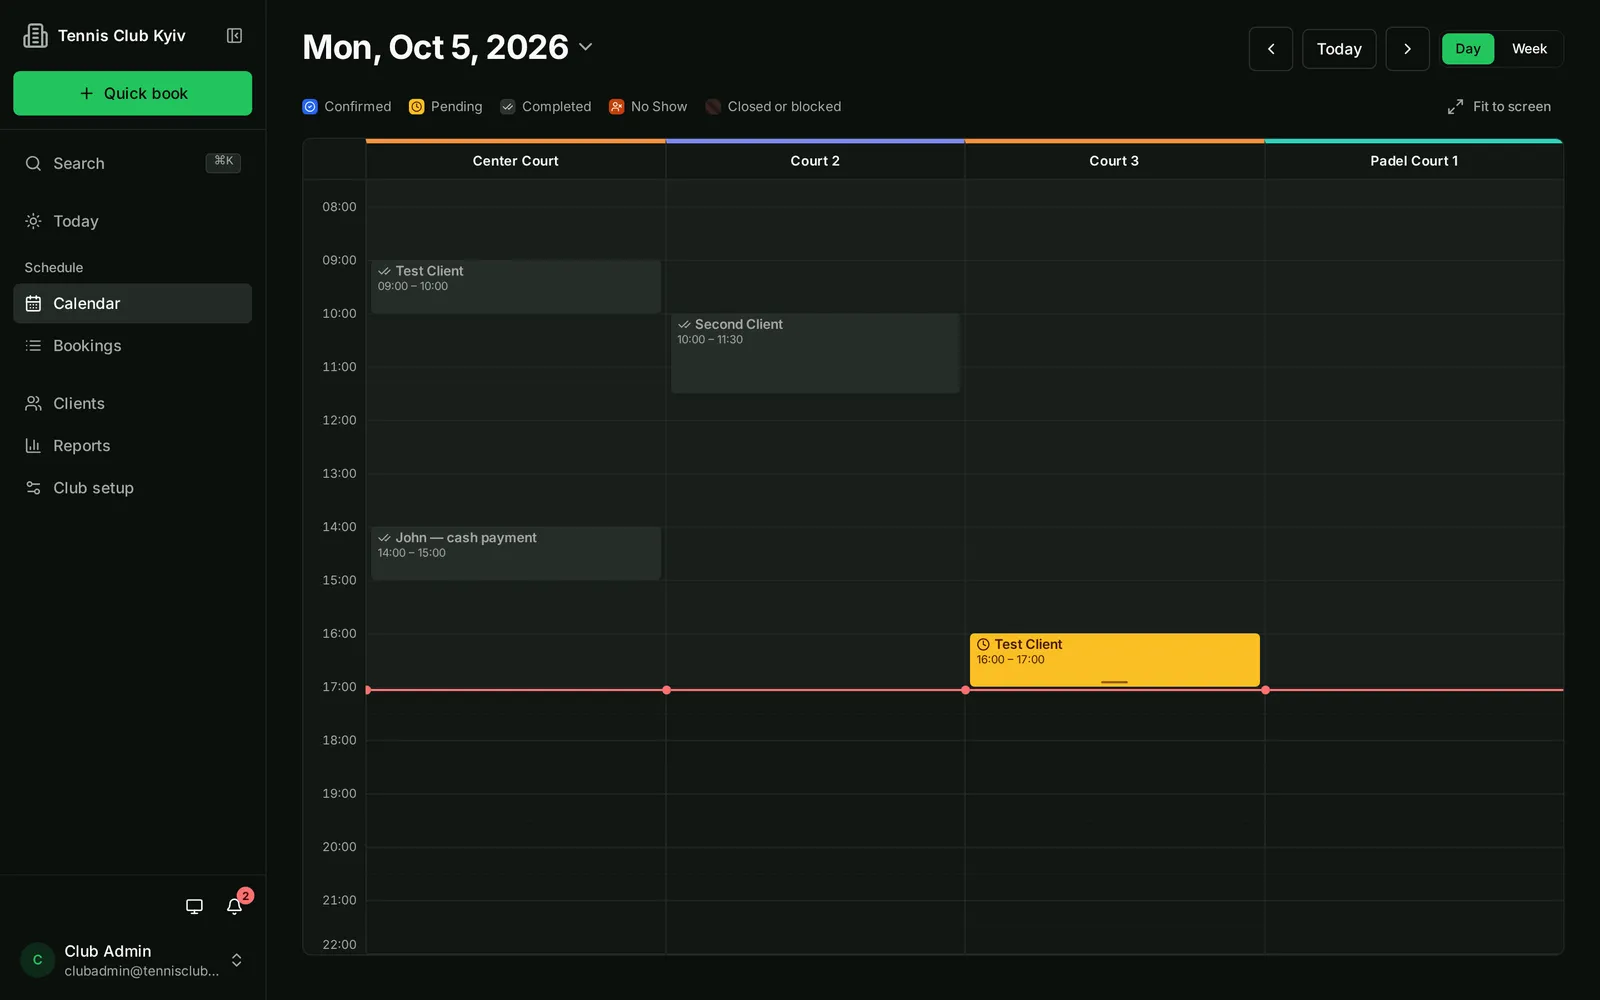
Task: Select the Padel Court 1 column header
Action: coord(1414,161)
